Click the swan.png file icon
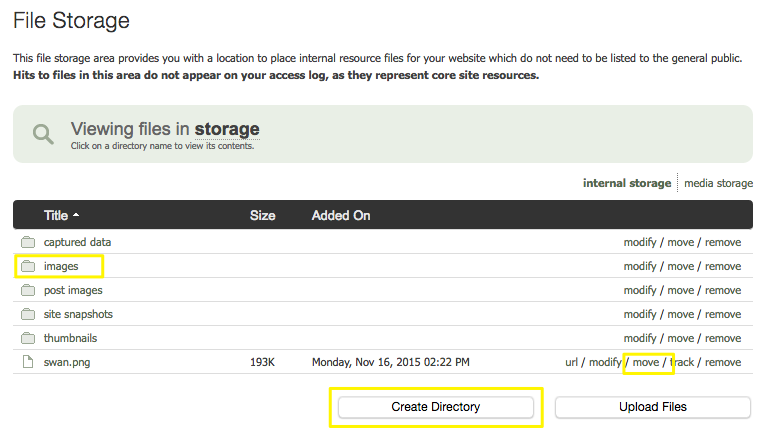The height and width of the screenshot is (433, 774). (x=28, y=362)
